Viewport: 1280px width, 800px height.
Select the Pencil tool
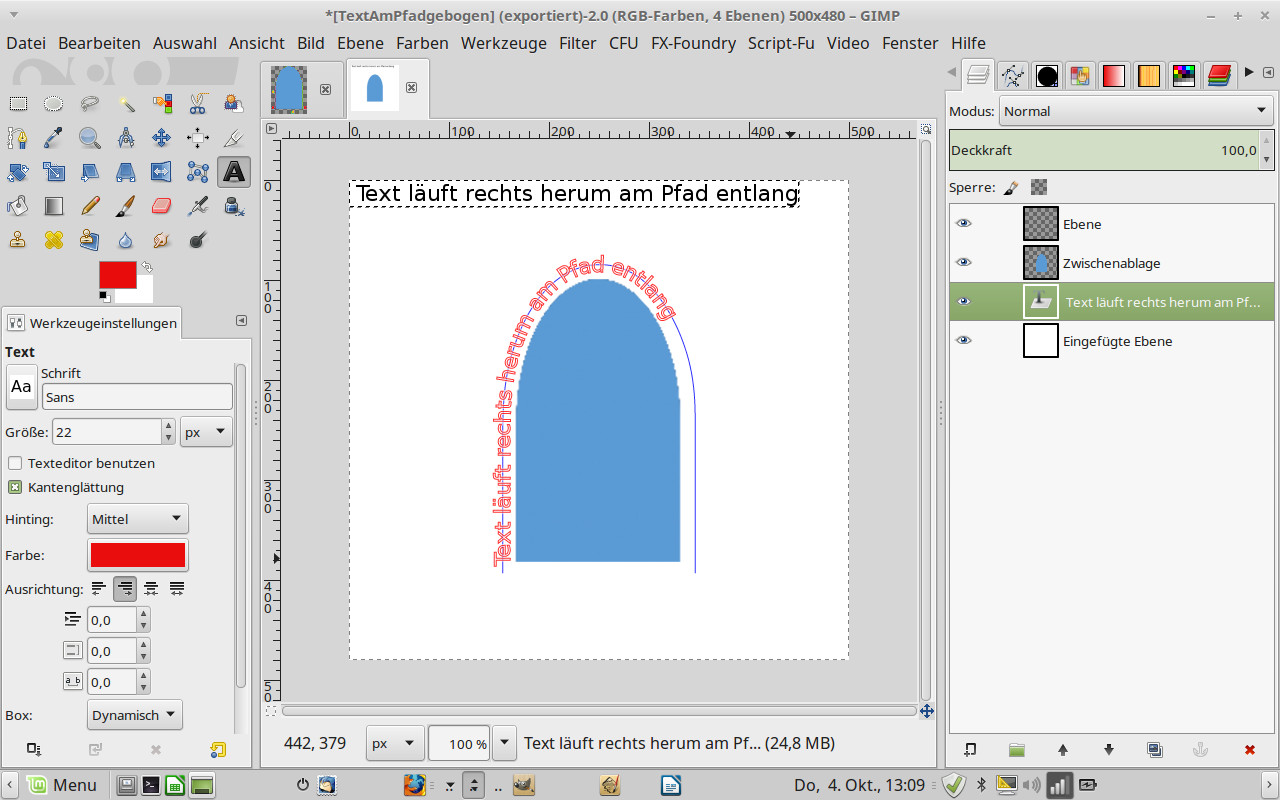(90, 206)
